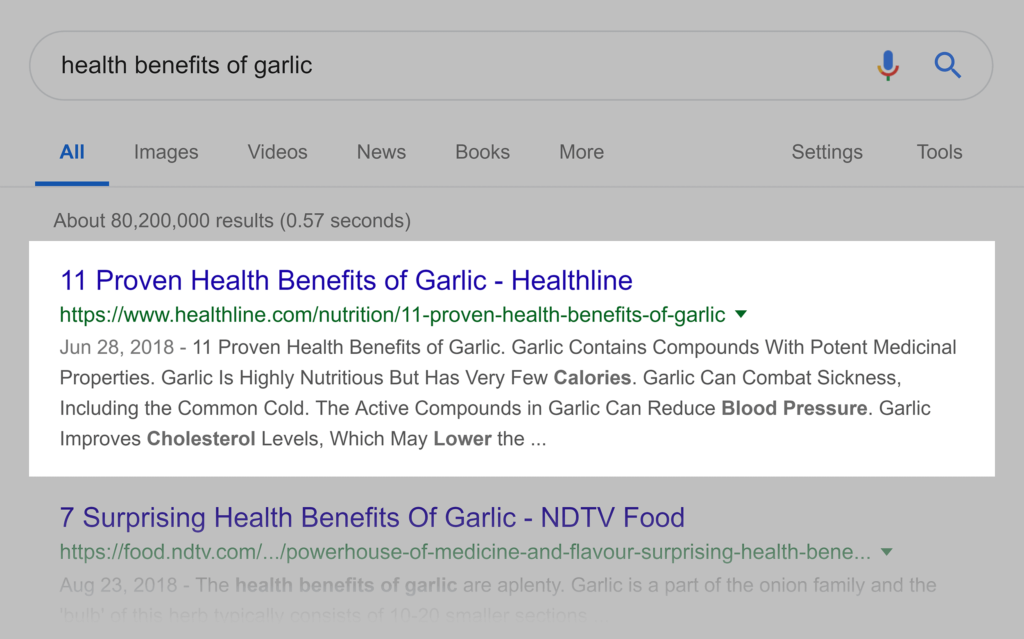
Task: Expand the dropdown arrow beside NDTV Food URL
Action: click(x=889, y=551)
